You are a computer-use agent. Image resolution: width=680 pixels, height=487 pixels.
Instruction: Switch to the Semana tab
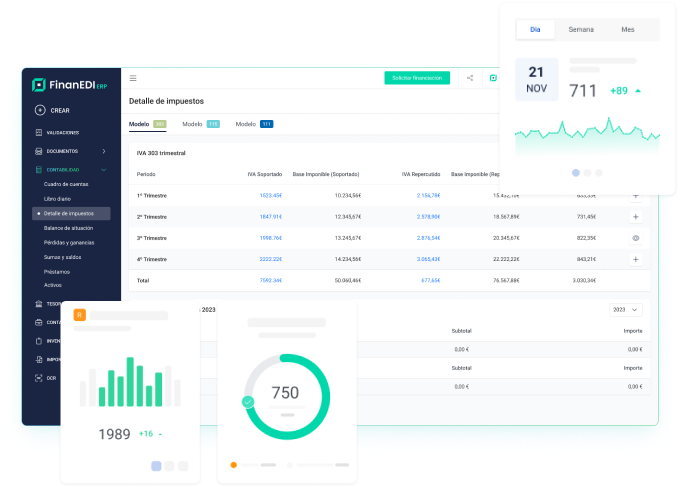[x=581, y=29]
